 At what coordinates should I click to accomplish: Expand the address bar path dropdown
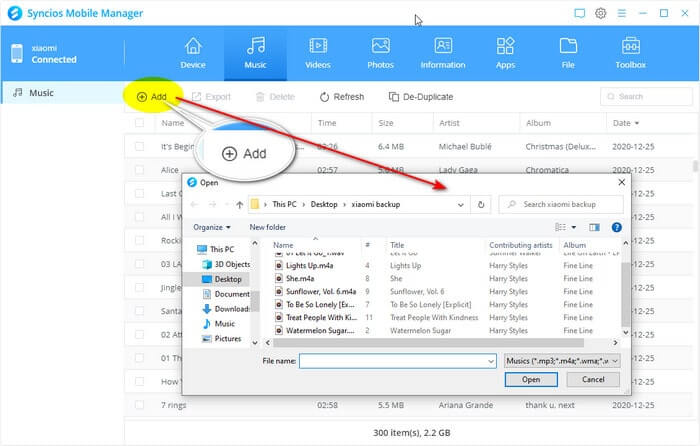[x=460, y=204]
